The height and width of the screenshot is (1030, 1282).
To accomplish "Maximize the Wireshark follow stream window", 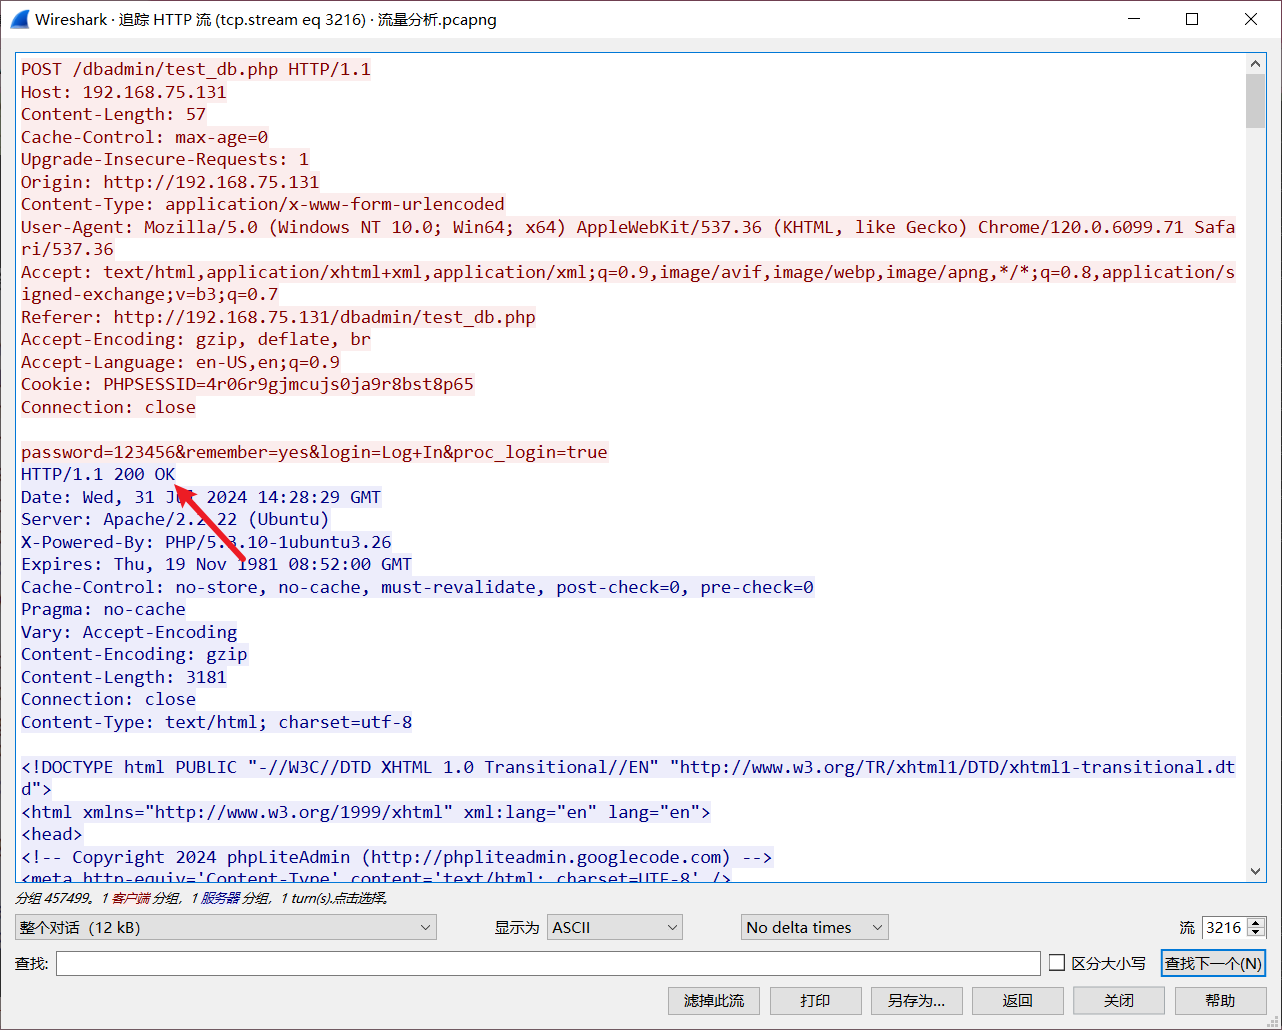I will coord(1192,19).
